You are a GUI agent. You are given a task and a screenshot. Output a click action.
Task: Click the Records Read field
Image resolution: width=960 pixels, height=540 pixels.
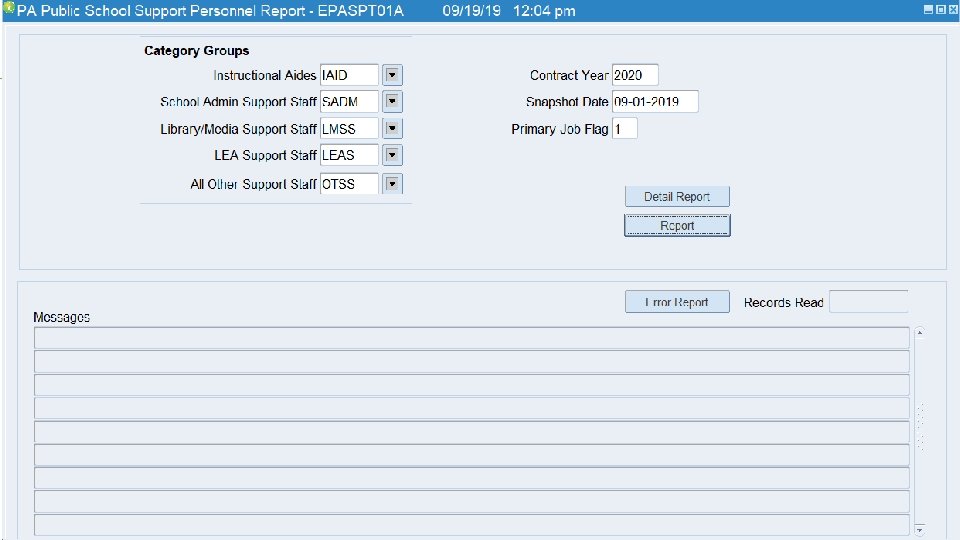tap(868, 302)
